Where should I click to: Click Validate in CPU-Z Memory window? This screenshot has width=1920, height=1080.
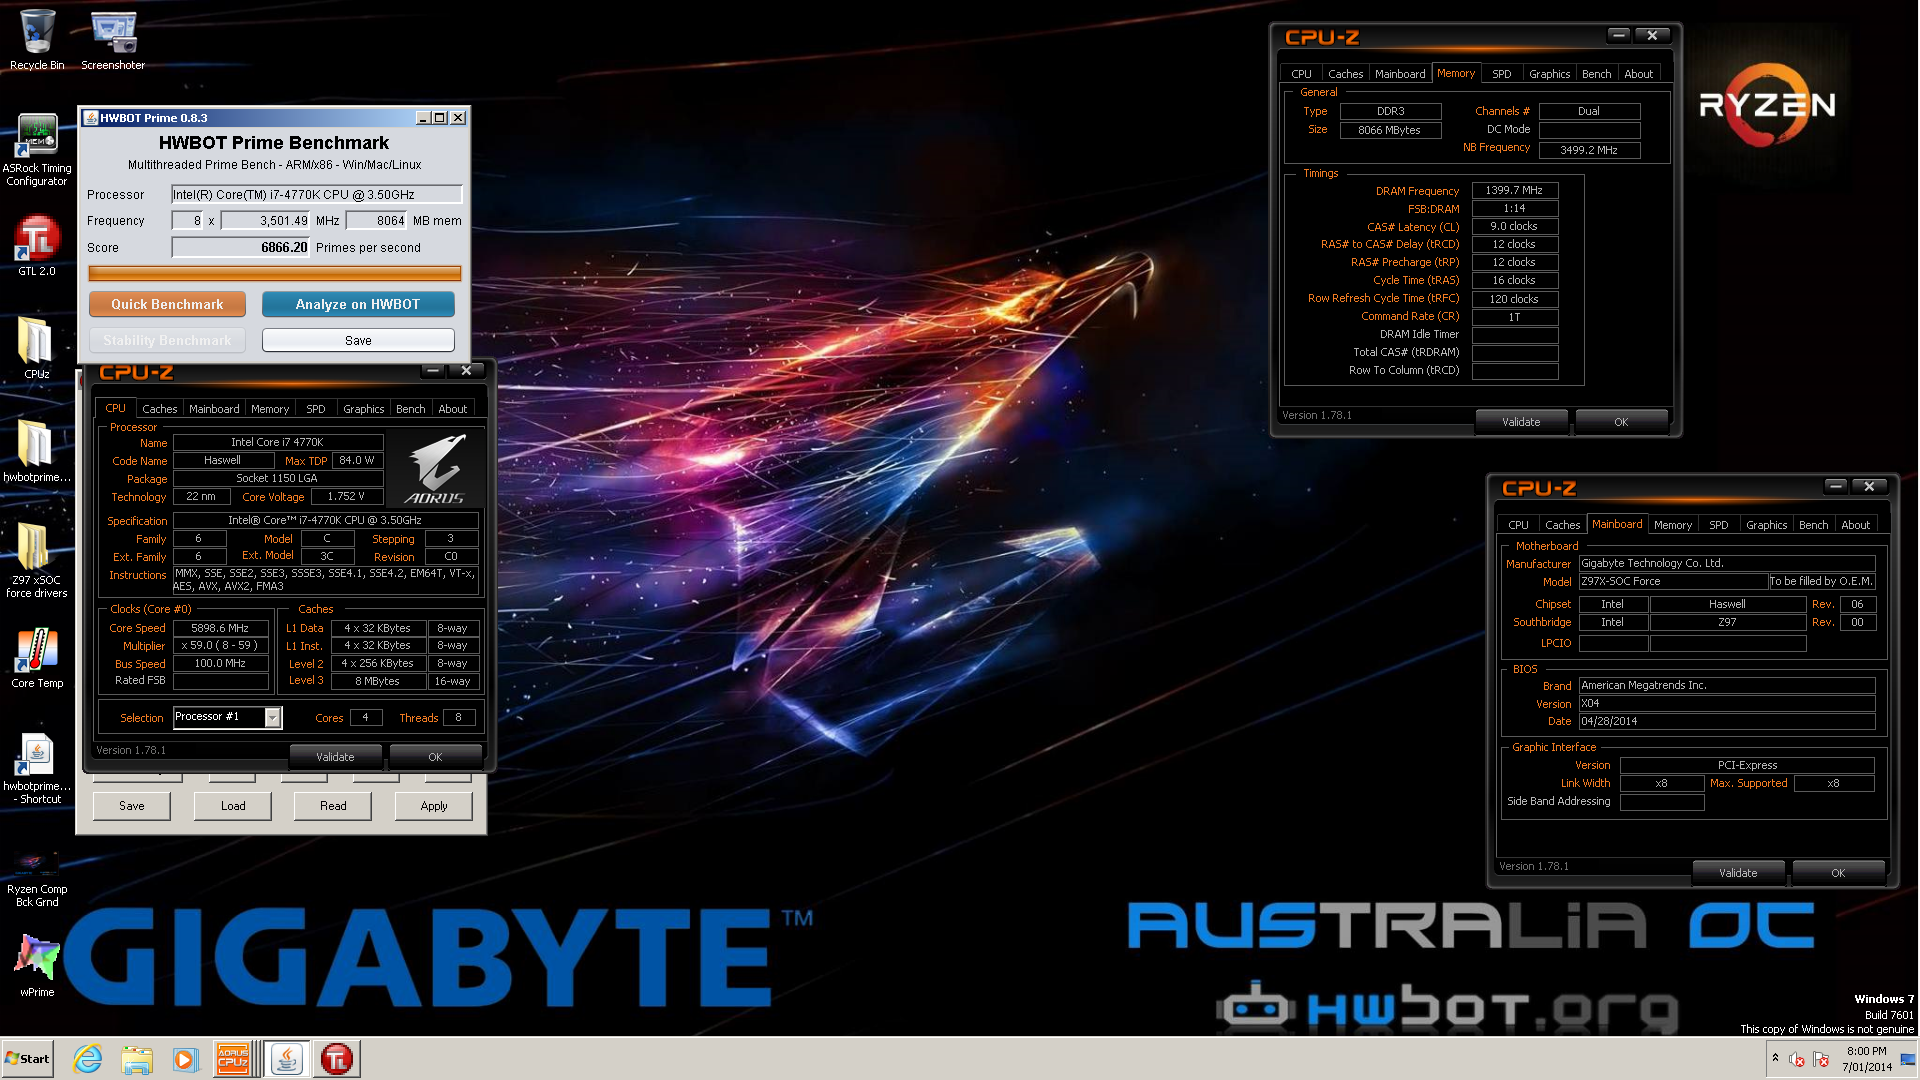click(1521, 422)
